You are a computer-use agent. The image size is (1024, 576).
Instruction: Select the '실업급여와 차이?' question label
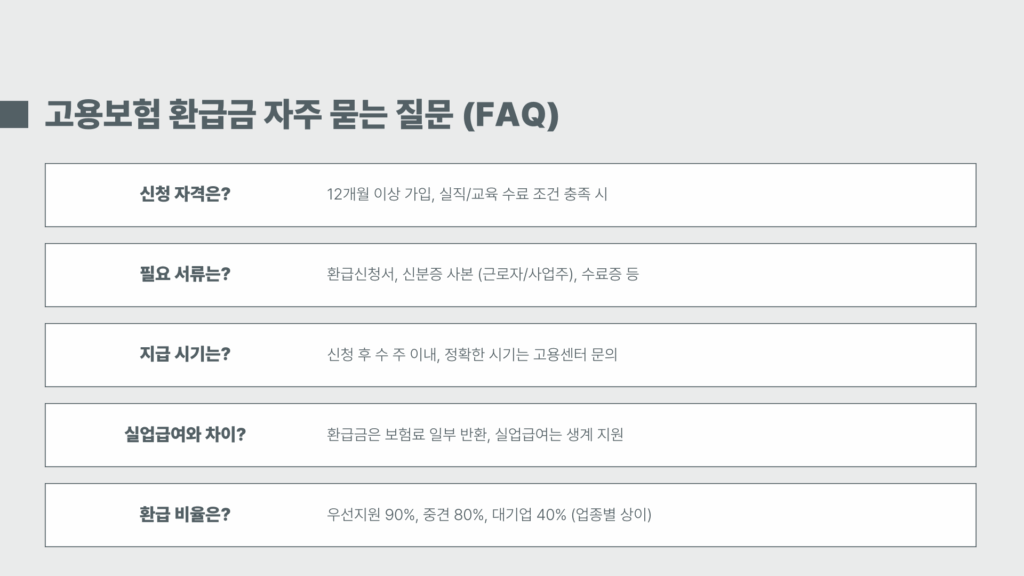[x=185, y=434]
